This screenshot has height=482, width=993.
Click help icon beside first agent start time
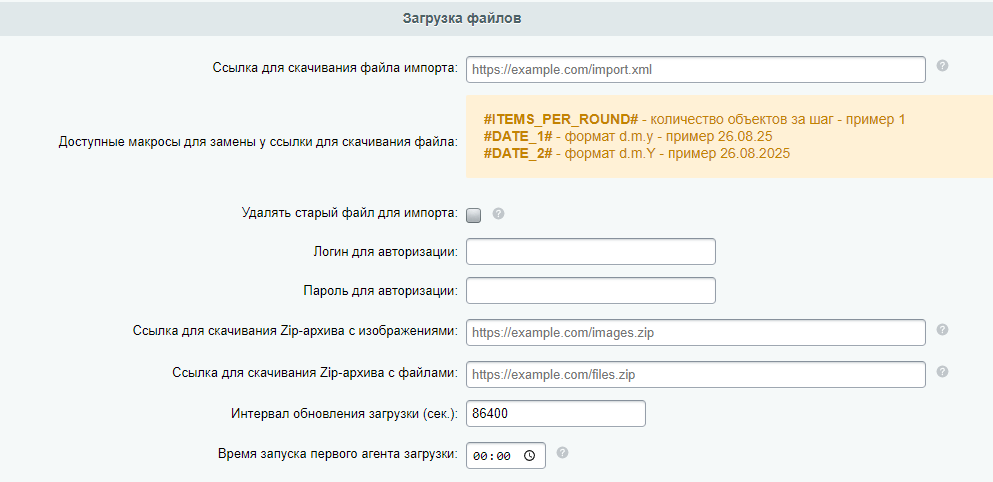pos(562,453)
